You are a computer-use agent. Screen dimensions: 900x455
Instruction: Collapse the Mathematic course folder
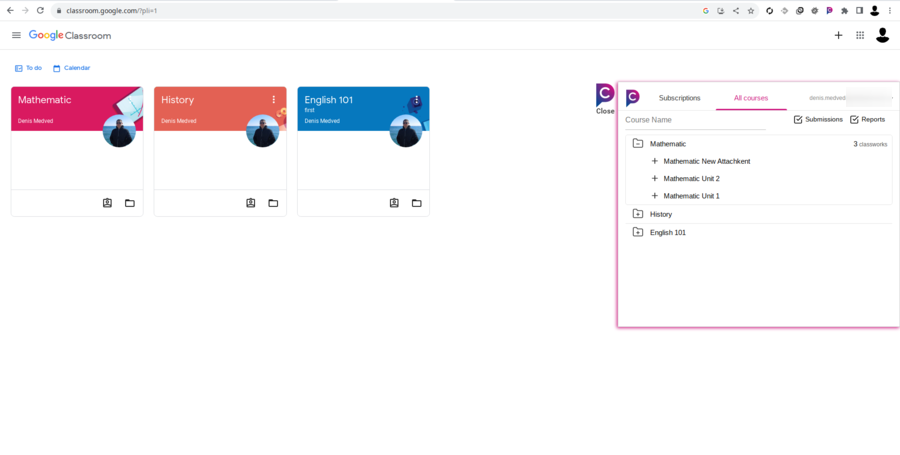point(637,143)
